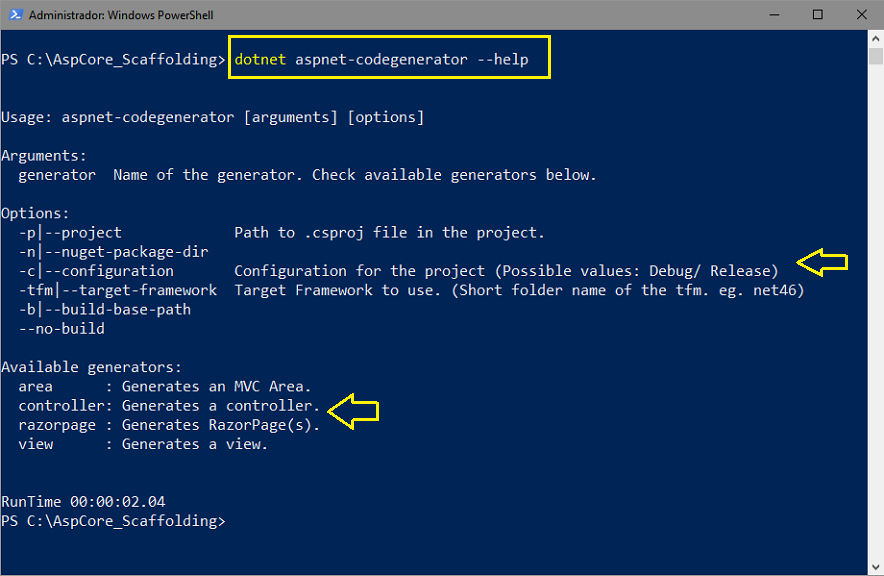
Task: Minimize the PowerShell window
Action: click(774, 15)
